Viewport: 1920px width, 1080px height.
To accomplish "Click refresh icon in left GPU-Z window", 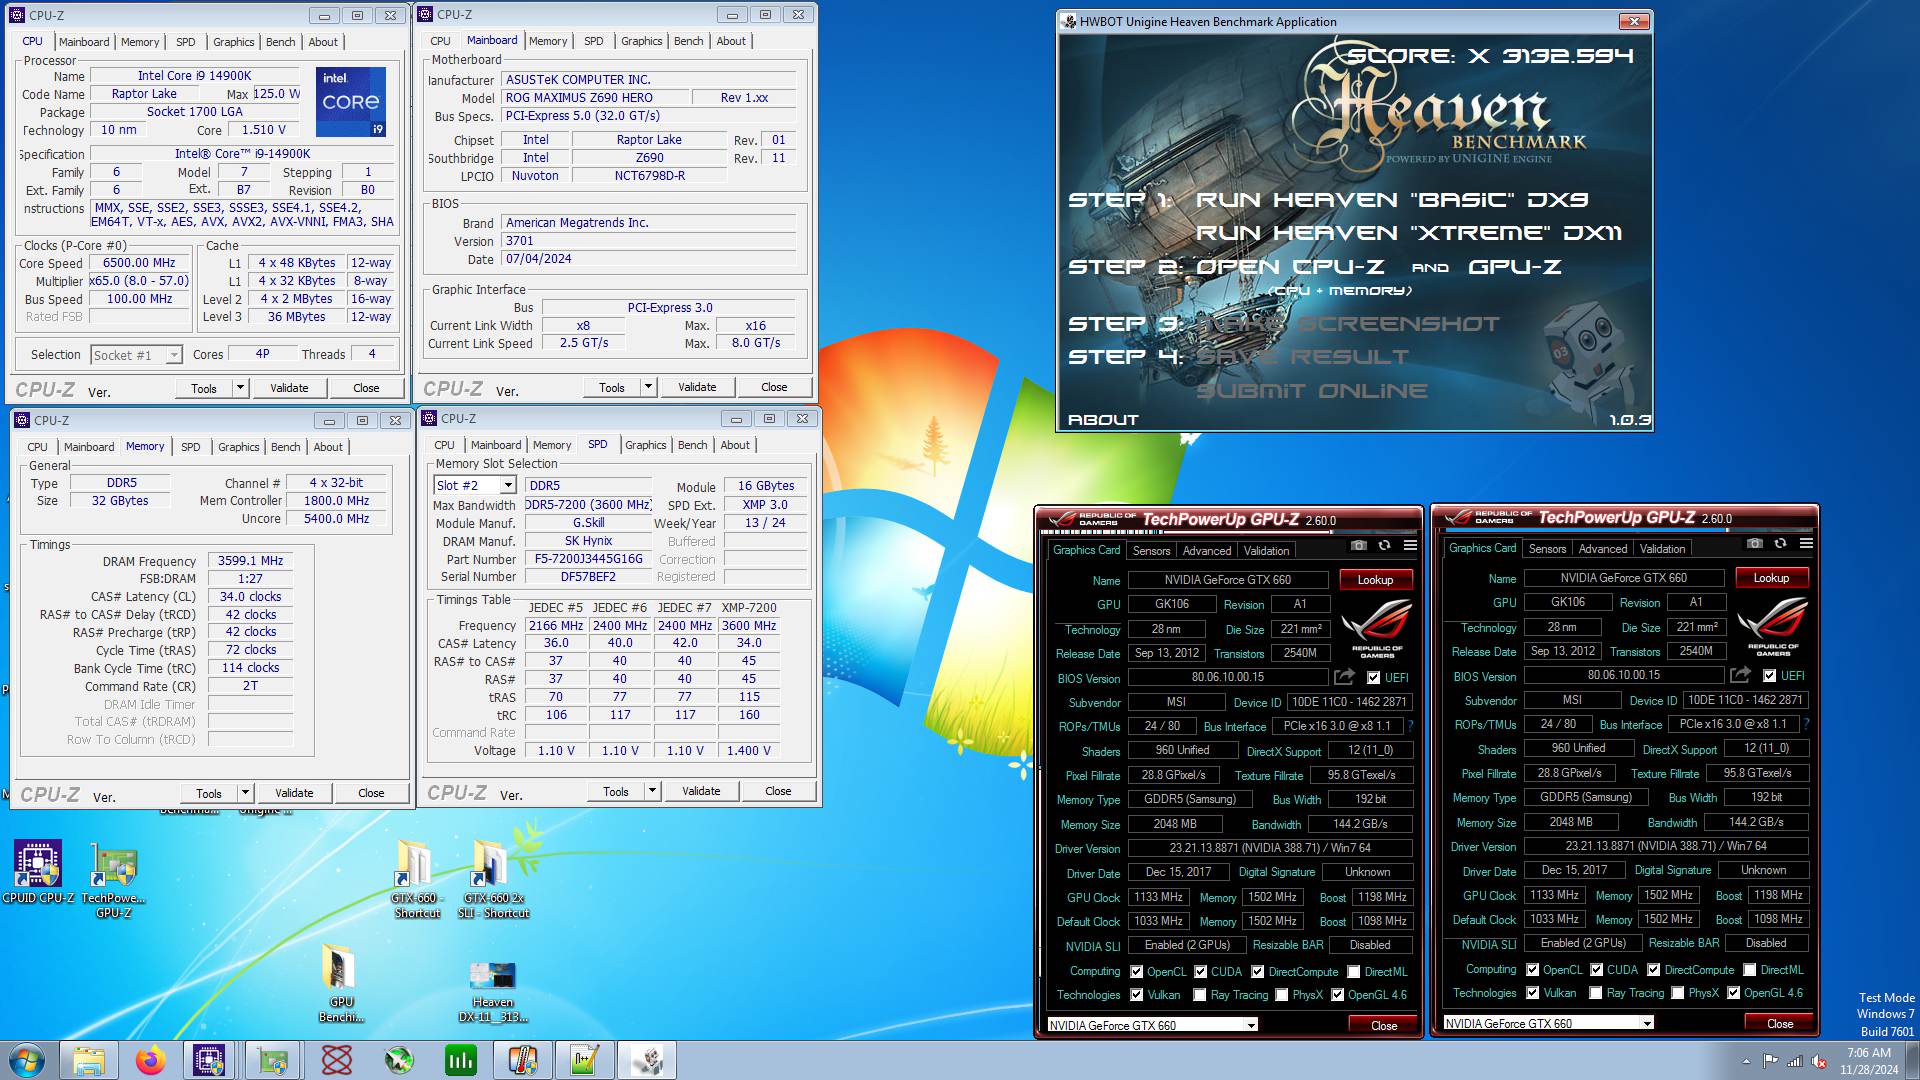I will (1384, 545).
